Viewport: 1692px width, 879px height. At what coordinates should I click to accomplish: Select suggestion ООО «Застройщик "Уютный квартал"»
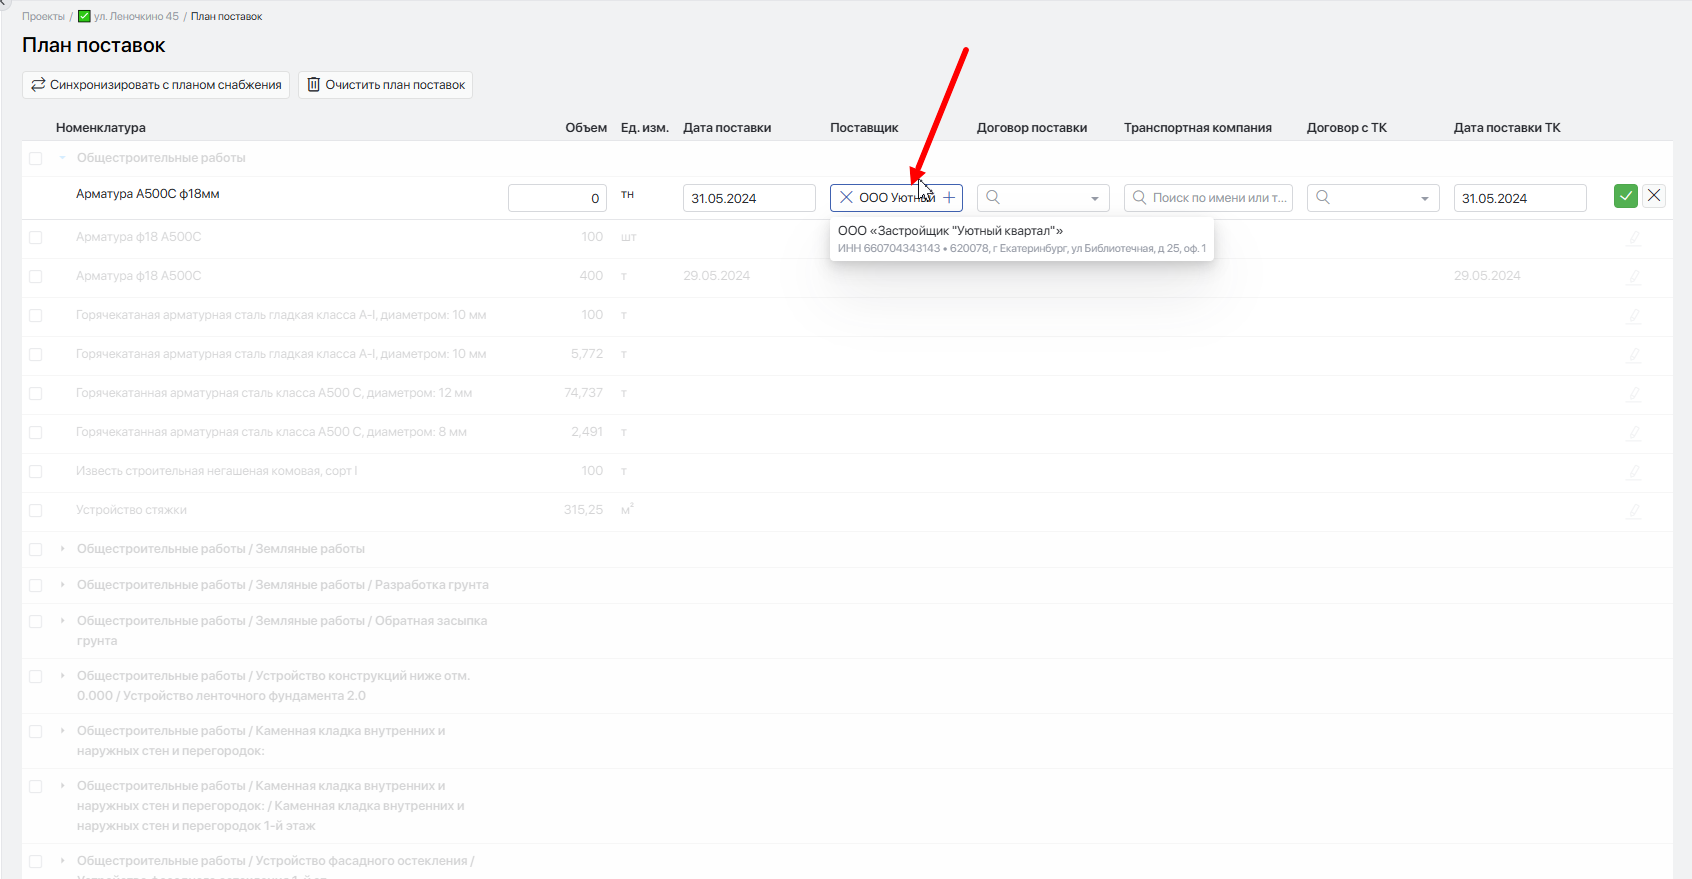(1022, 239)
